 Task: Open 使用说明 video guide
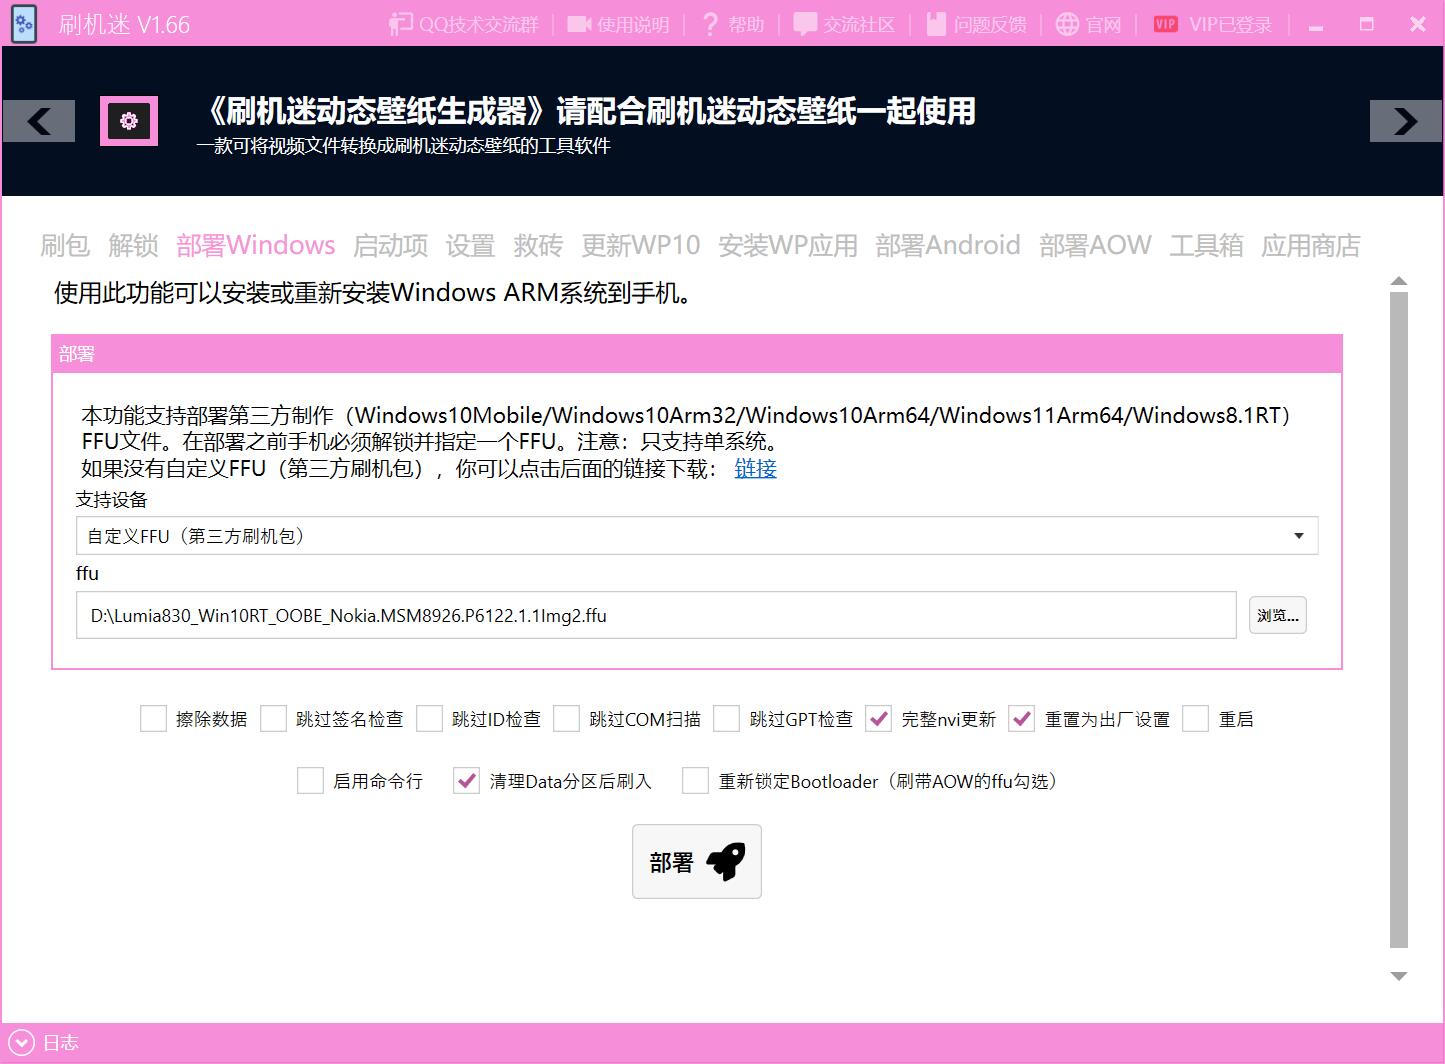(618, 24)
